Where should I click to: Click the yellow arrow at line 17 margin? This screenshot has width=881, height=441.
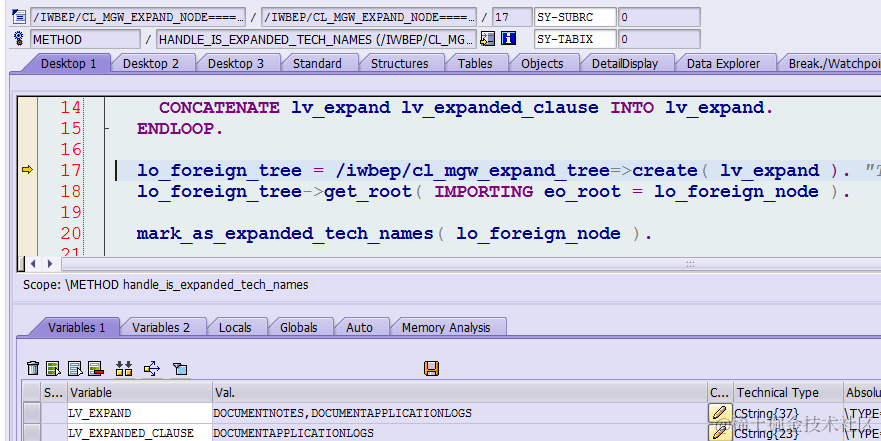[27, 170]
